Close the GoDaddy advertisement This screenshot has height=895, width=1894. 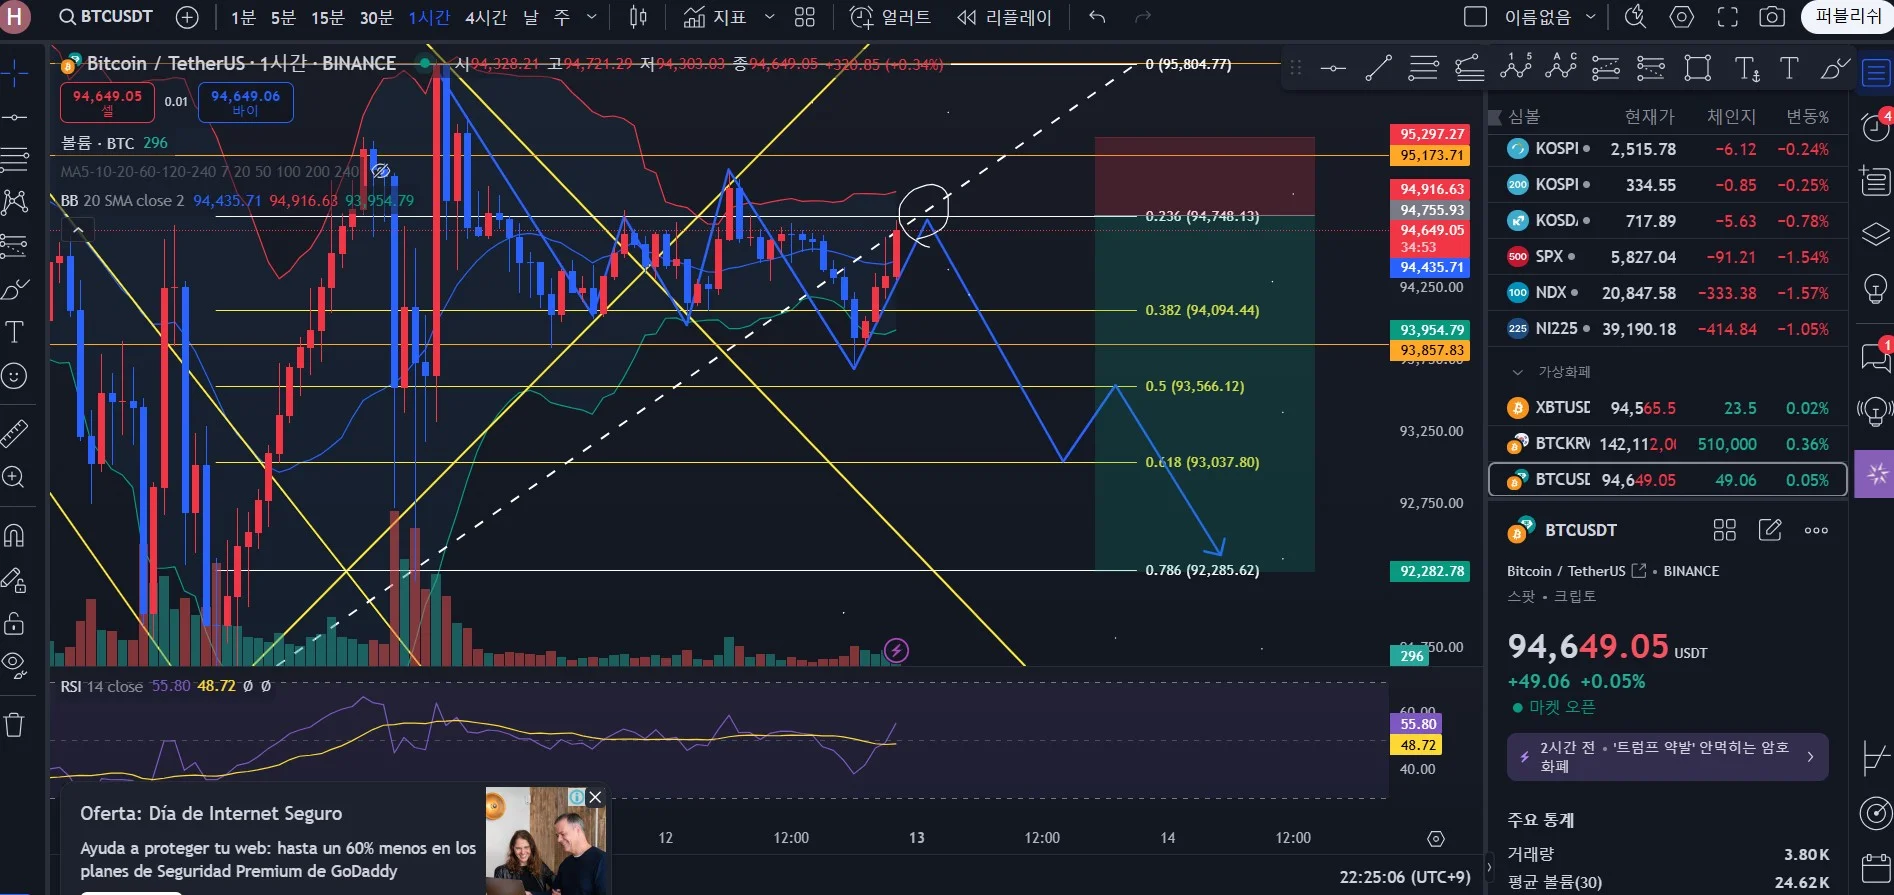coord(596,797)
